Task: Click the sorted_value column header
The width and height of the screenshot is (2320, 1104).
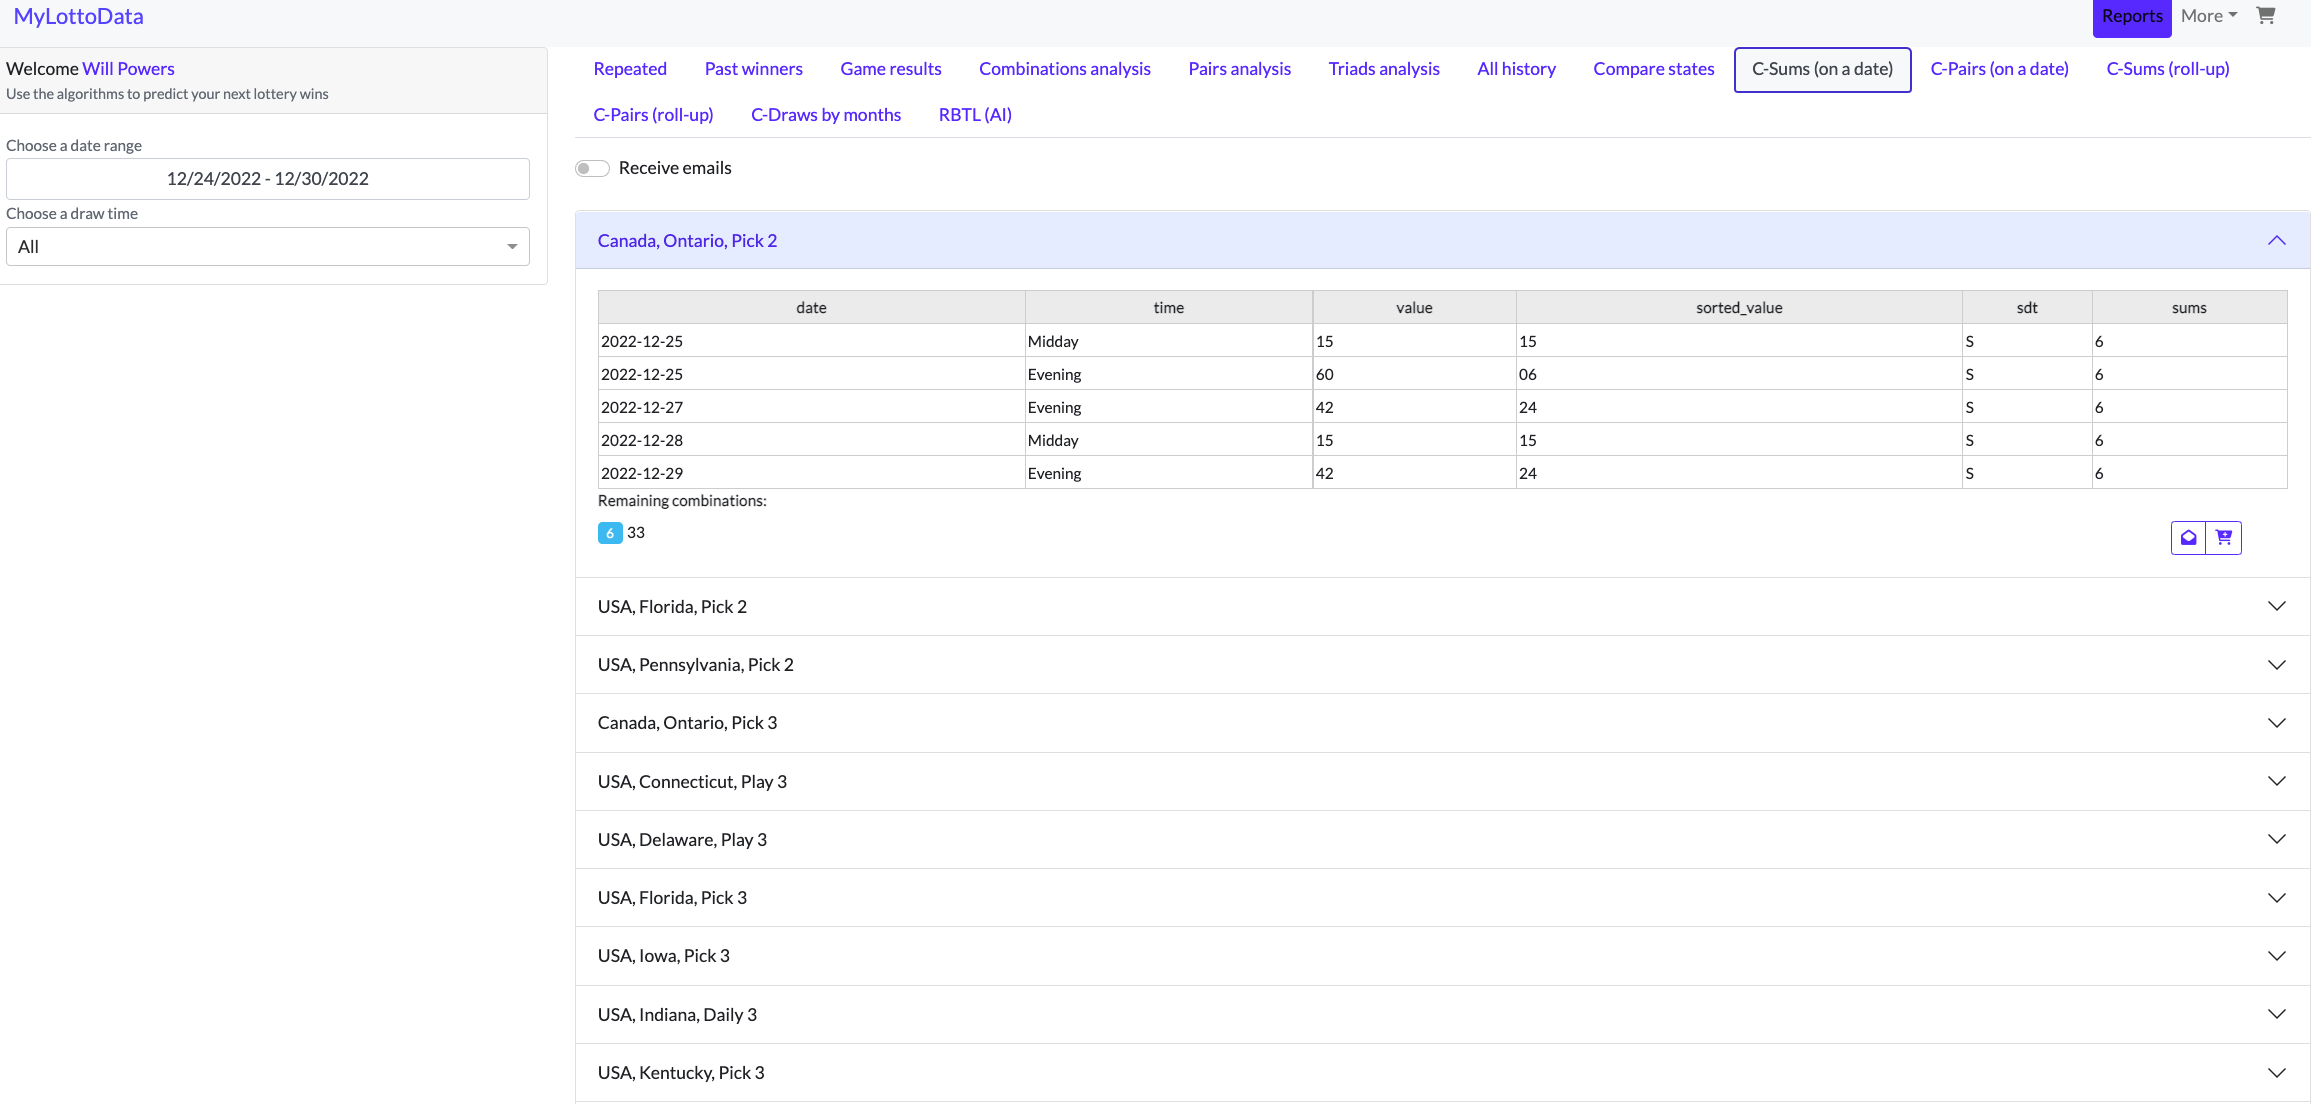Action: (x=1739, y=308)
